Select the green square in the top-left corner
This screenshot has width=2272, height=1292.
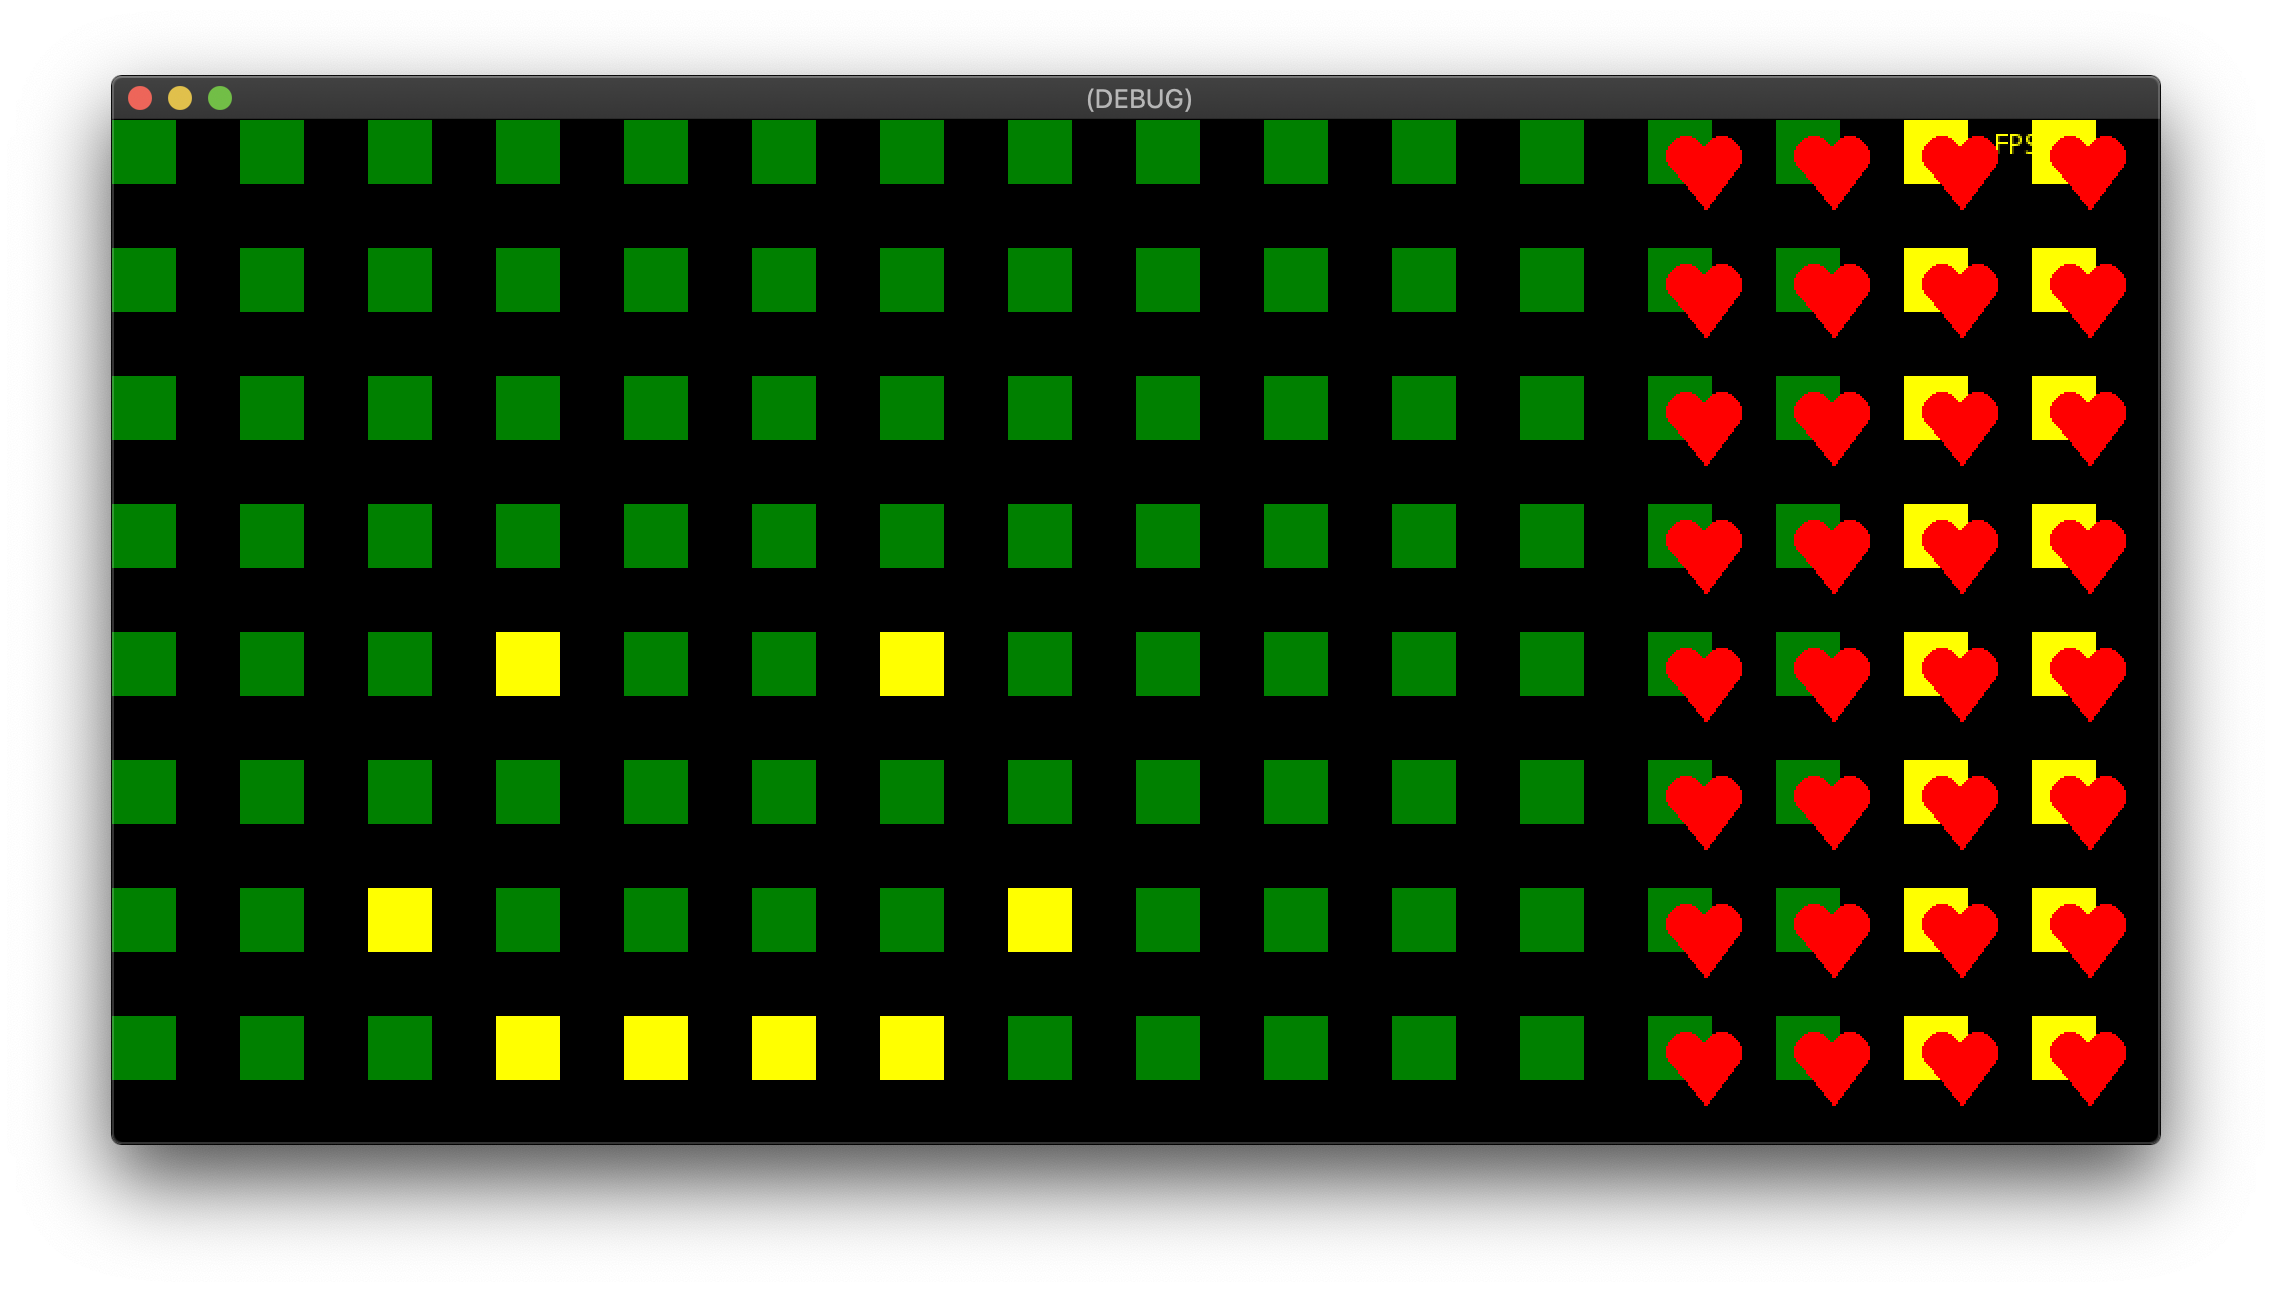(143, 150)
